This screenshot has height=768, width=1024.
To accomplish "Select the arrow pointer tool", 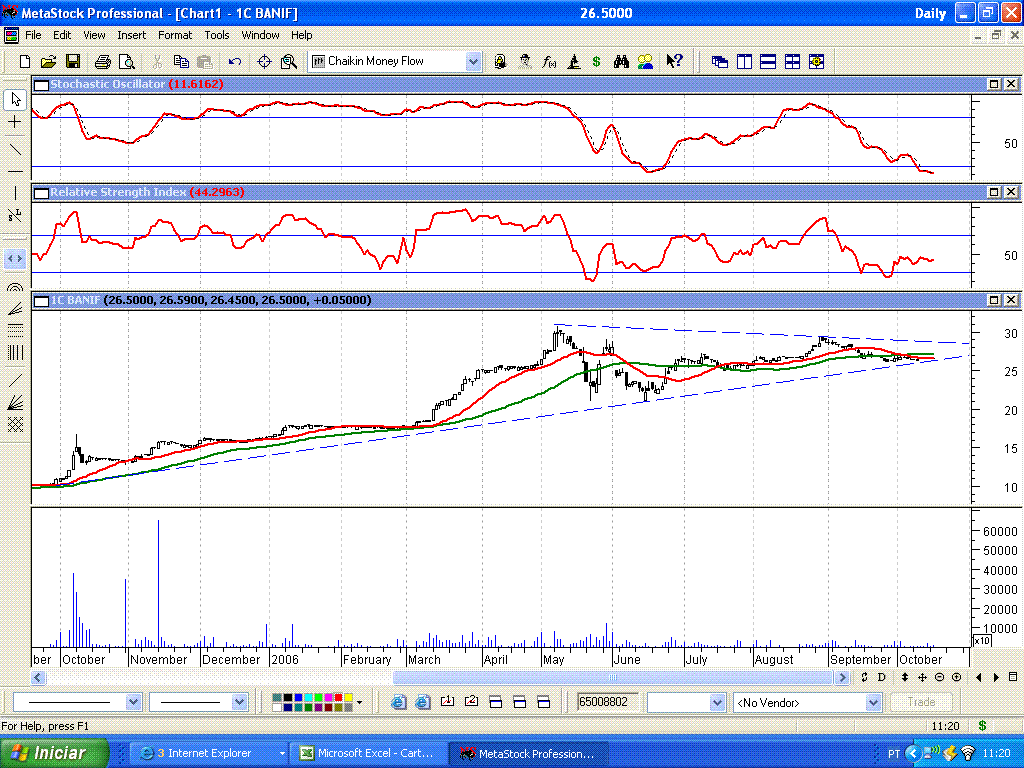I will [x=15, y=99].
